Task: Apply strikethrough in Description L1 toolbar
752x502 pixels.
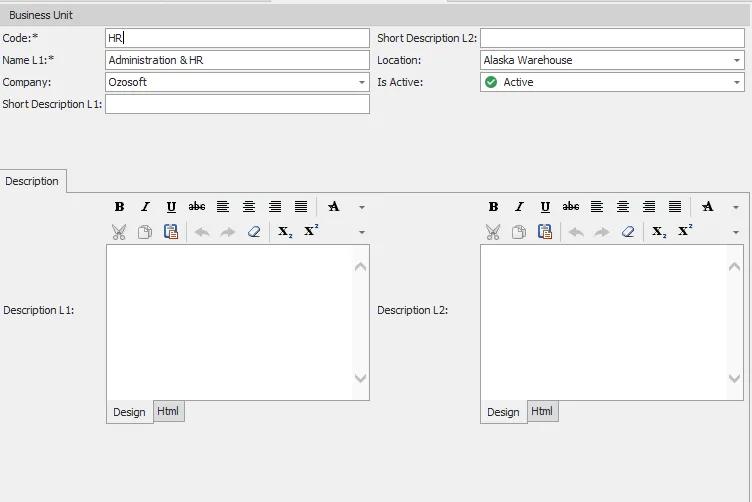Action: pyautogui.click(x=197, y=207)
